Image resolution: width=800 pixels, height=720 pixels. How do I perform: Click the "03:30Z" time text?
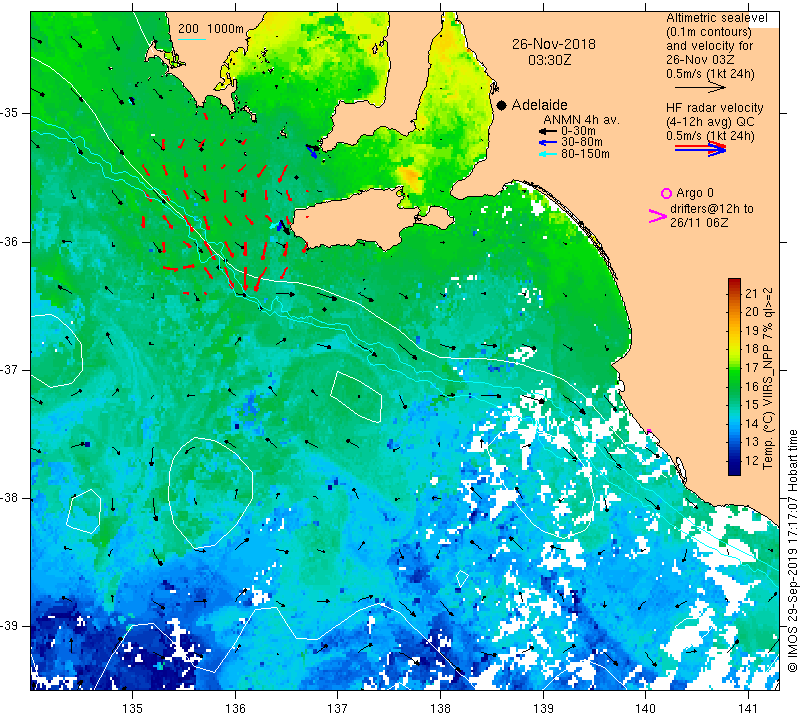549,60
